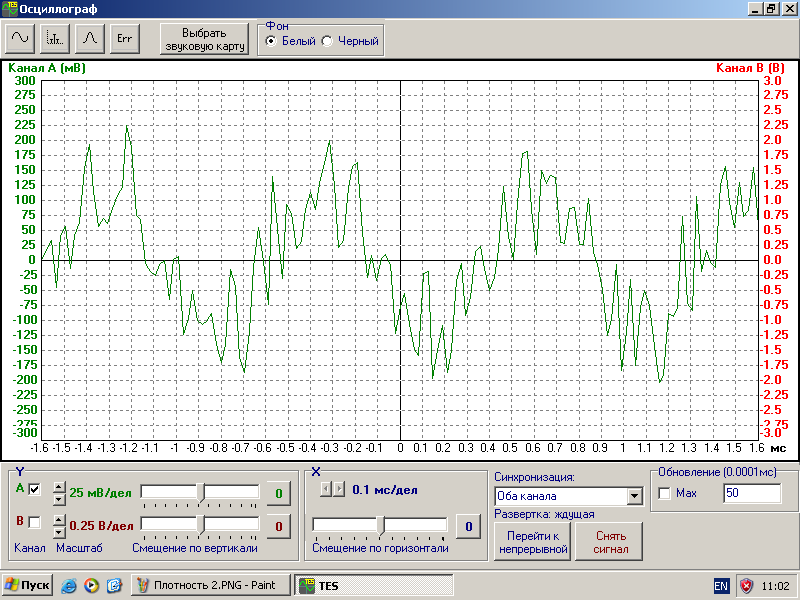Increase channel A scale with up arrow
This screenshot has height=600, width=800.
click(59, 487)
